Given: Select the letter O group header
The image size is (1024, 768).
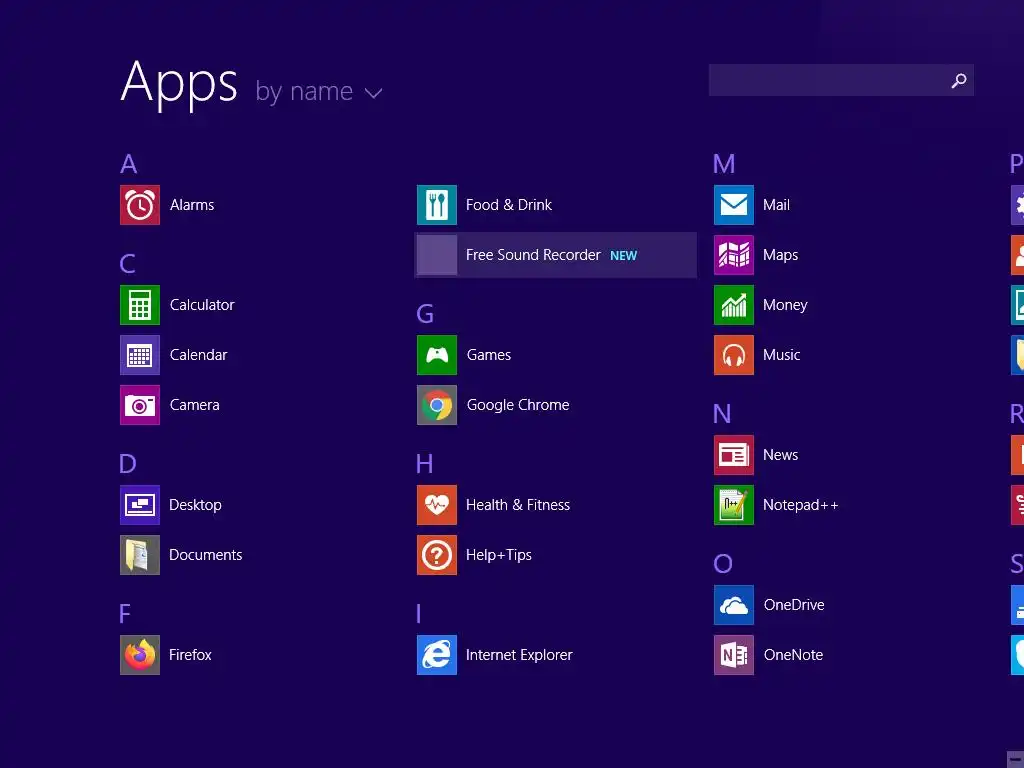Looking at the screenshot, I should (723, 564).
